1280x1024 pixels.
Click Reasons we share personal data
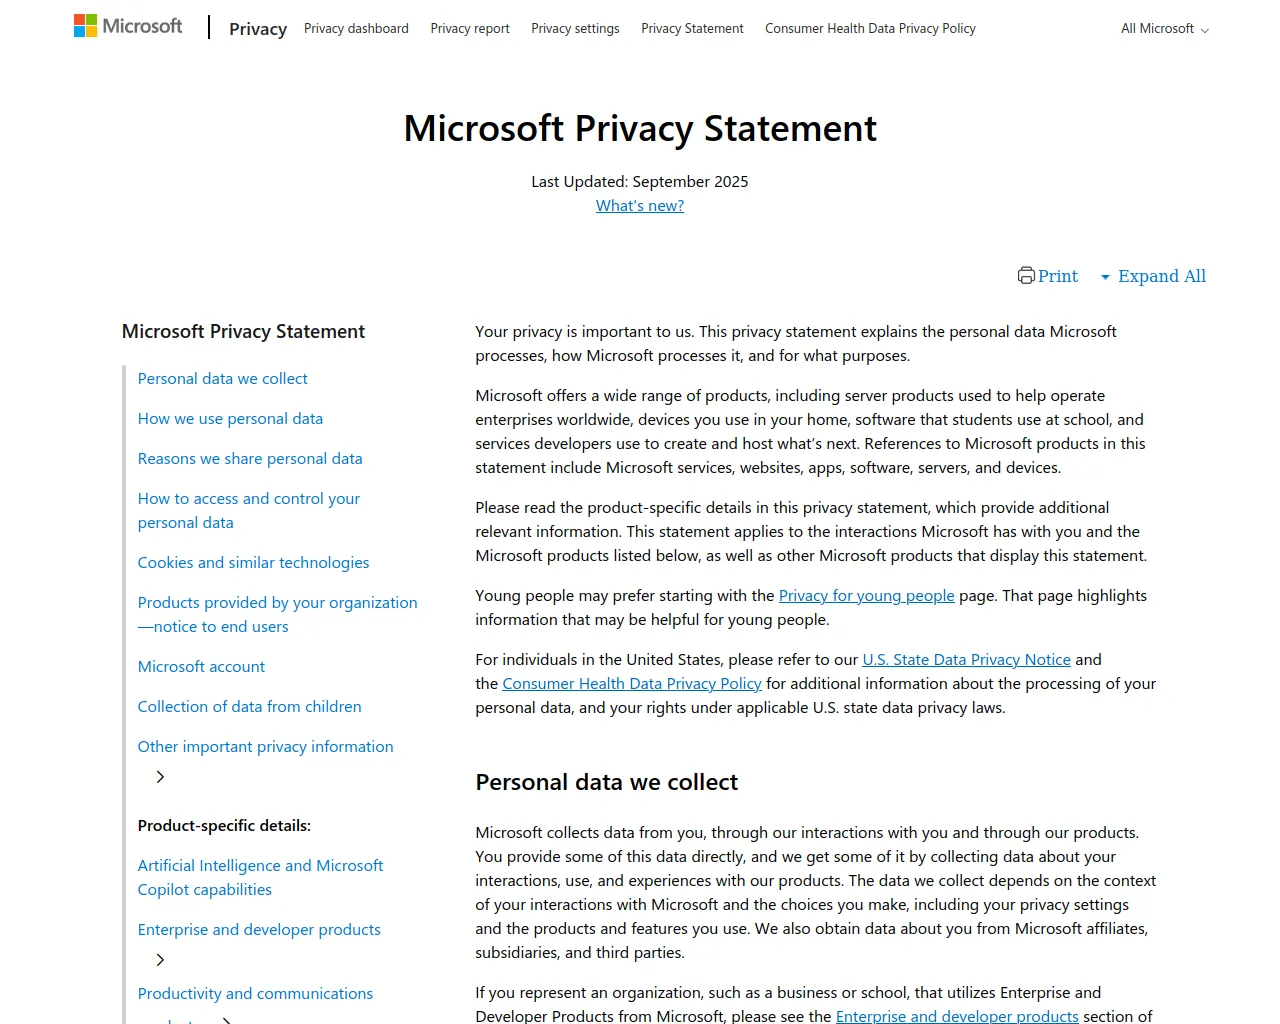pyautogui.click(x=250, y=459)
